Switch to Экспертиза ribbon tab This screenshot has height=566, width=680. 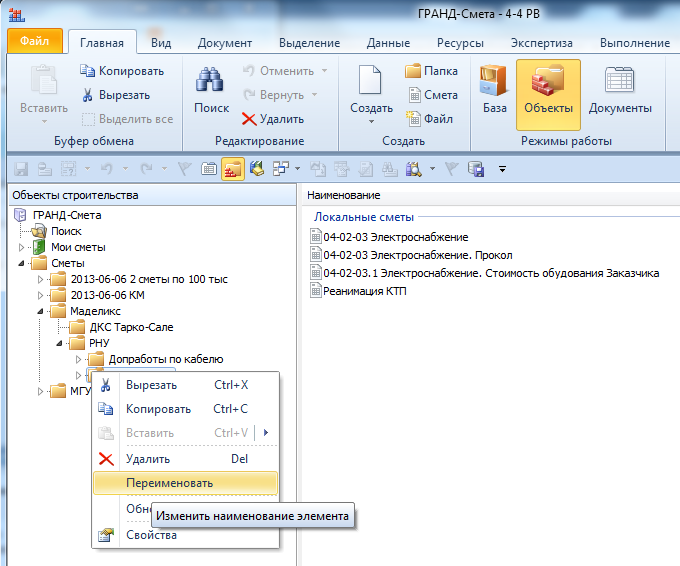[542, 43]
